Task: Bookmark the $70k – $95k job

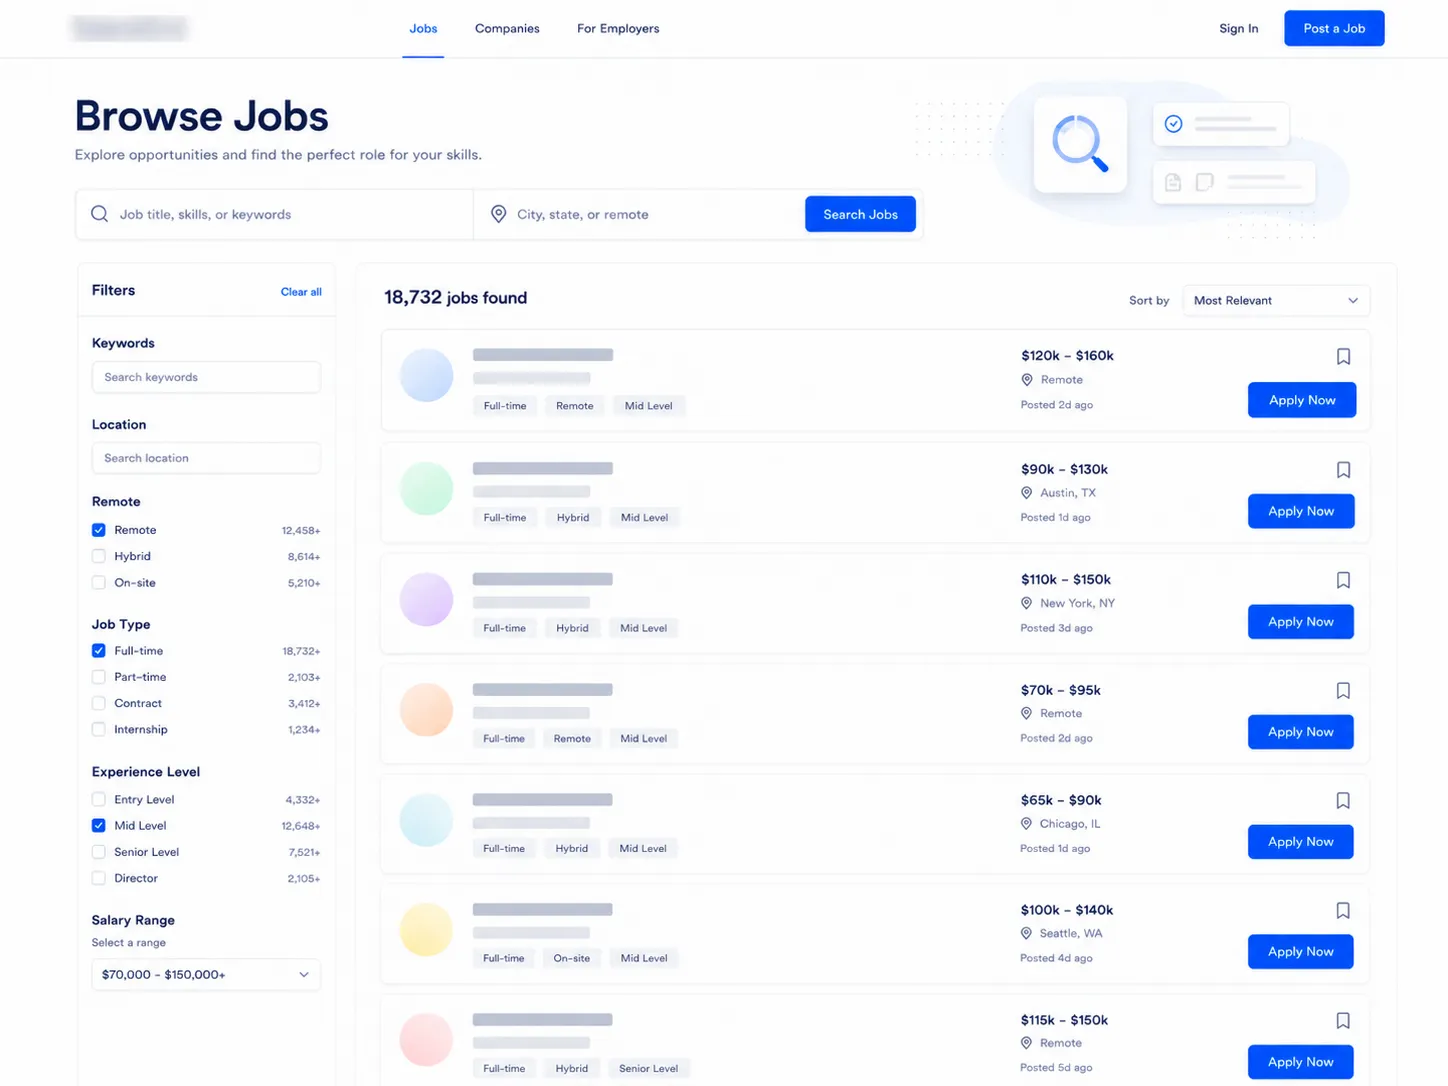Action: click(1343, 690)
